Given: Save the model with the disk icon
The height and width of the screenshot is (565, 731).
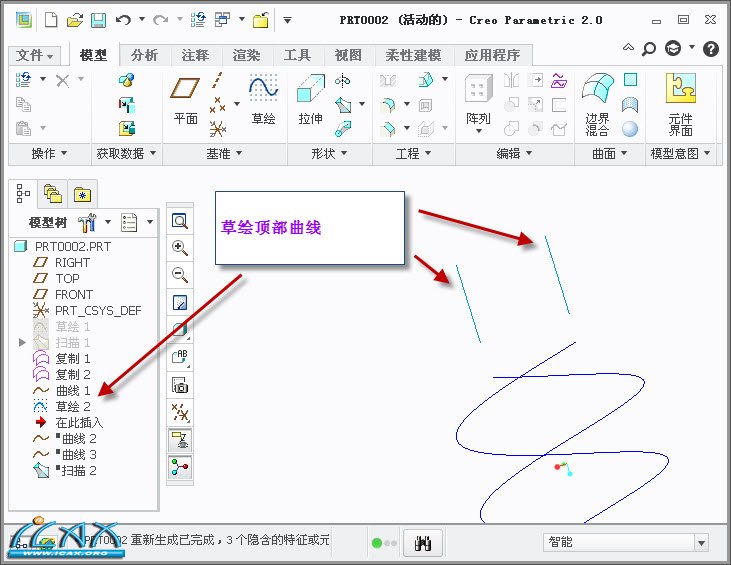Looking at the screenshot, I should 98,20.
